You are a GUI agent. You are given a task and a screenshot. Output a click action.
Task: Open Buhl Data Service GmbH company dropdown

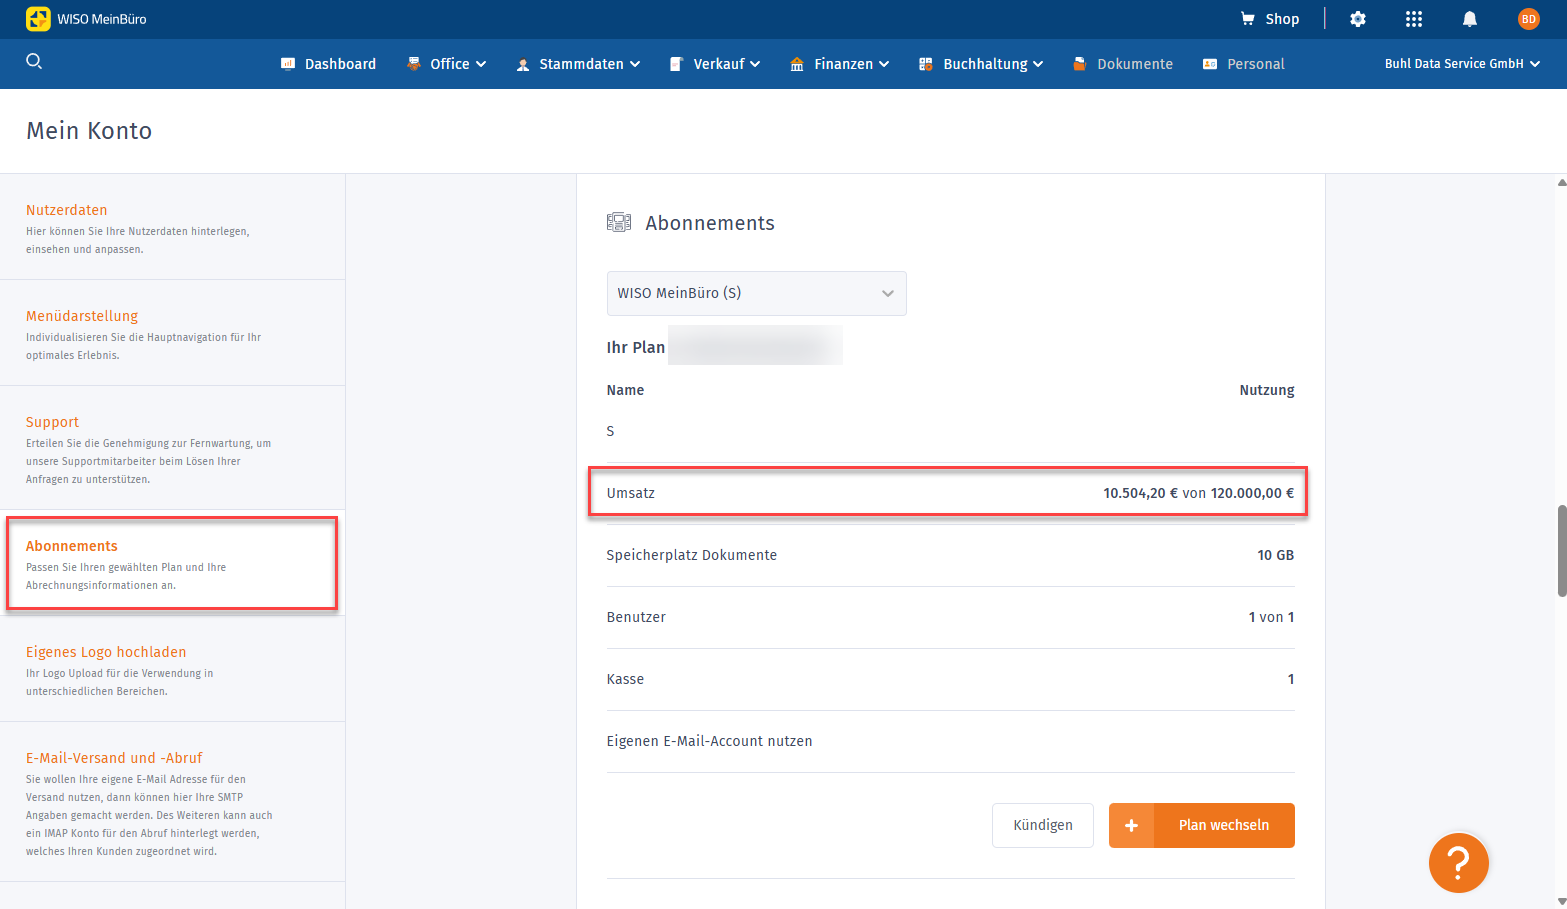click(x=1462, y=64)
